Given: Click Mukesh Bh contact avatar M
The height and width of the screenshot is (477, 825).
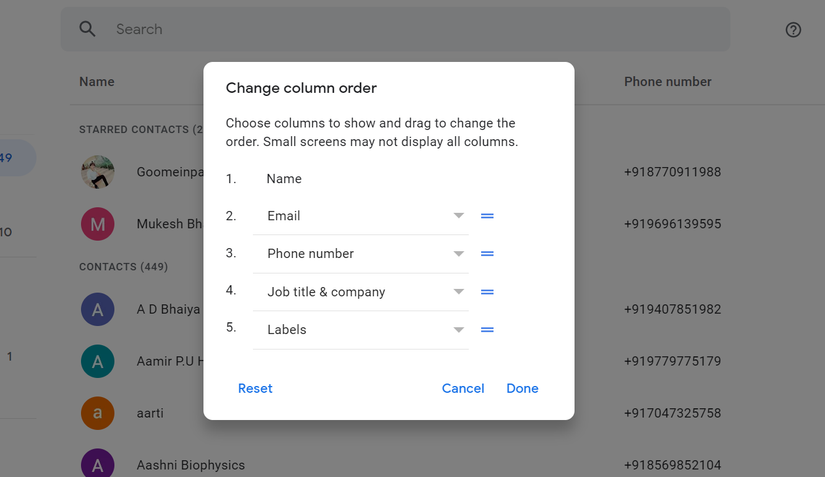Looking at the screenshot, I should point(97,224).
